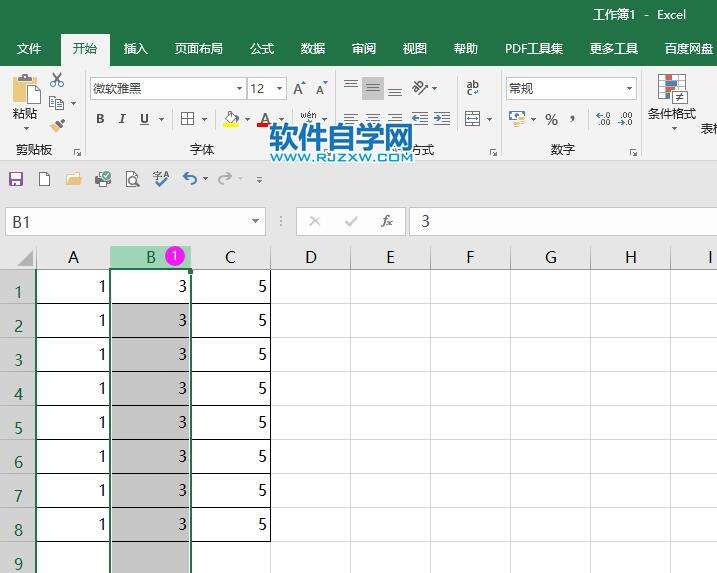Toggle bold formatting
This screenshot has width=717, height=573.
point(100,119)
